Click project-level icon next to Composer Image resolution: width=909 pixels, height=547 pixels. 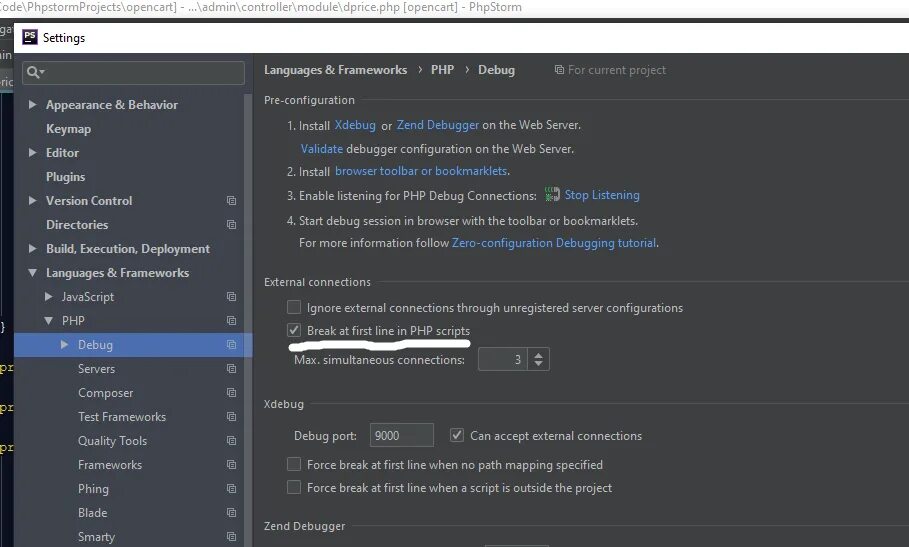(231, 393)
